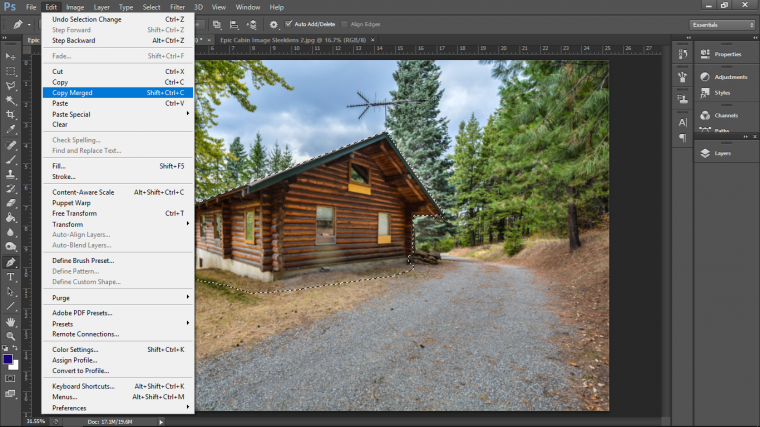The image size is (760, 427).
Task: Select the Brush tool
Action: coord(10,159)
